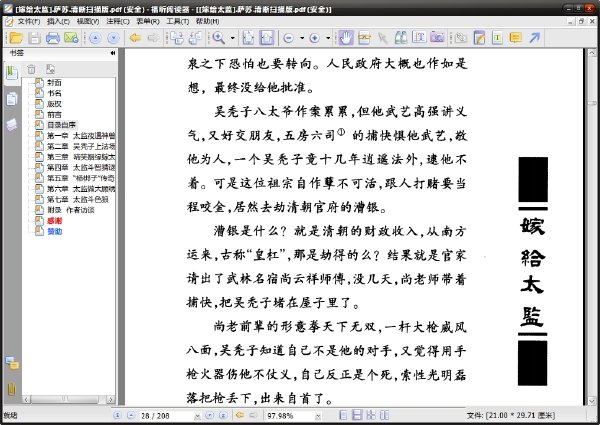The height and width of the screenshot is (425, 600).
Task: Jump to last page in status bar
Action: click(x=223, y=415)
